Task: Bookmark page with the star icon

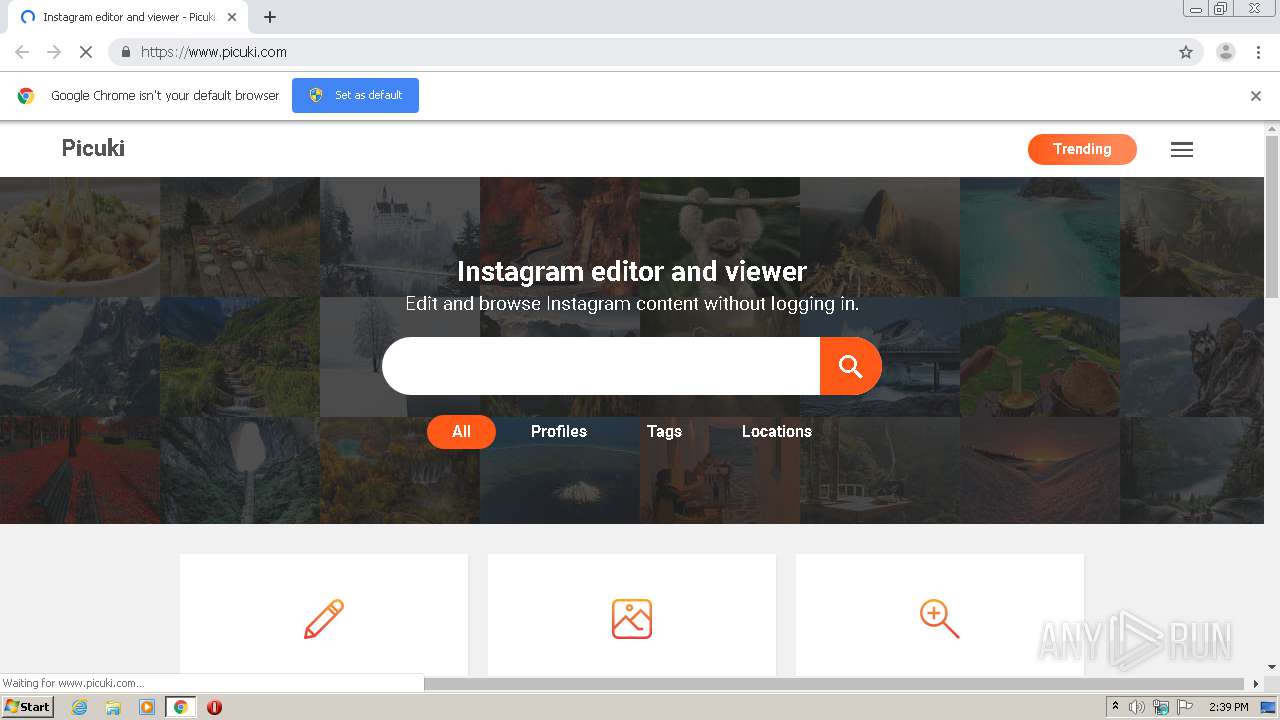Action: click(1186, 52)
